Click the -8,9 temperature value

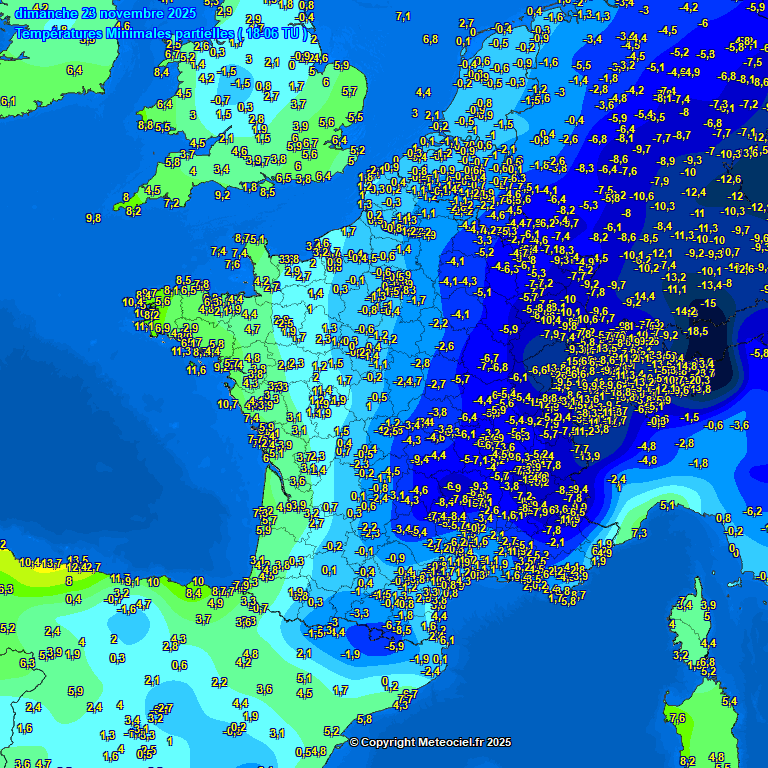pos(666,161)
